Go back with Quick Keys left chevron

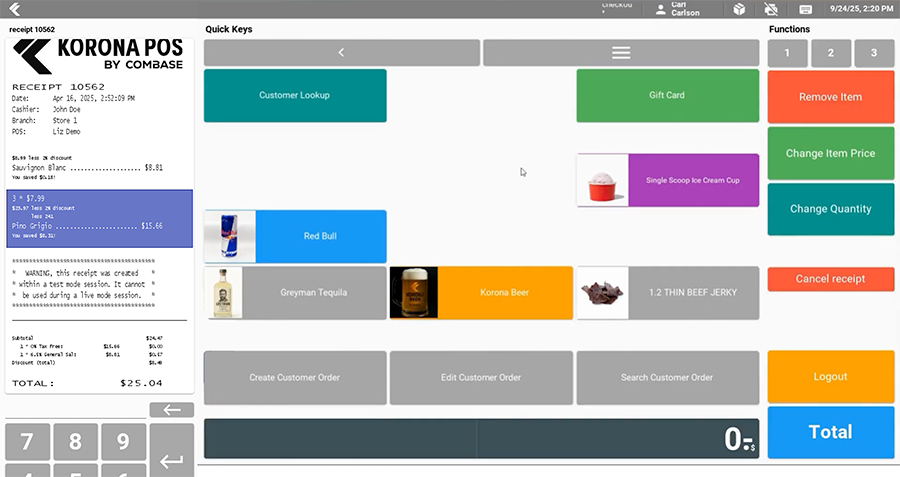tap(342, 53)
